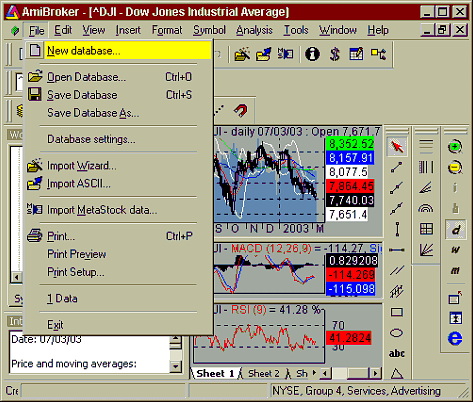Choose Save Database menu entry
The image size is (473, 402).
(118, 95)
